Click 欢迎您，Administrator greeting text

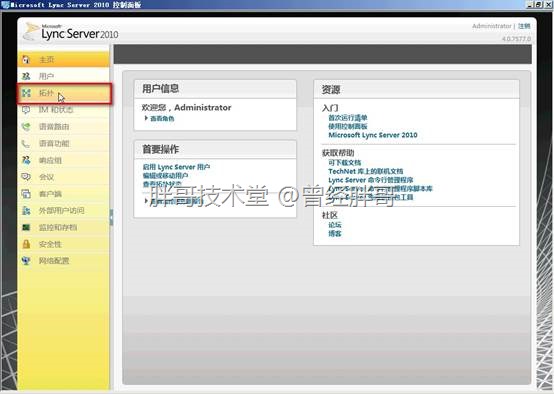(x=186, y=107)
